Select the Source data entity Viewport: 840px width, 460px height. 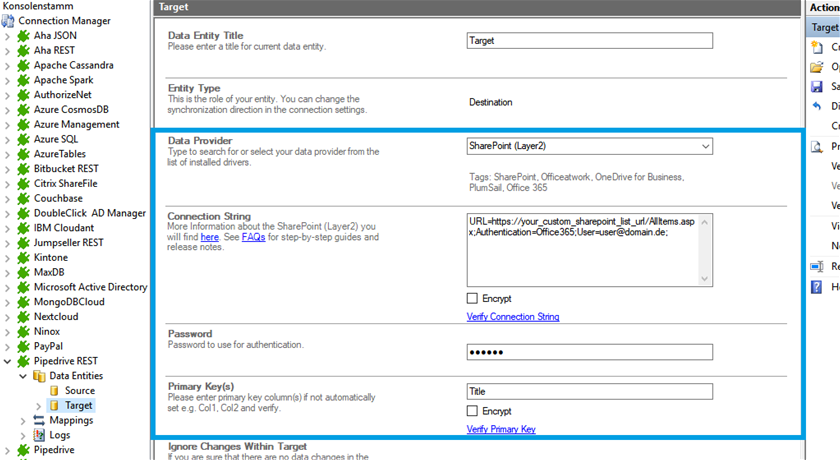(79, 391)
